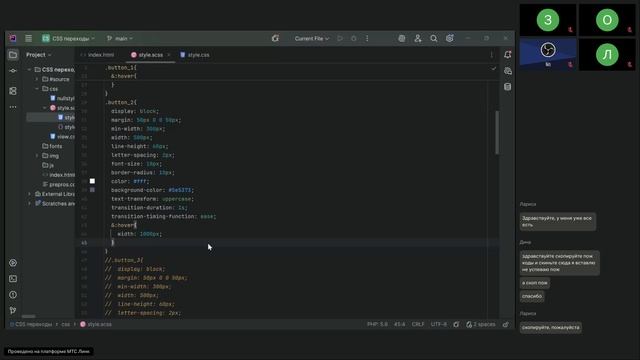Screen dimensions: 640x360
Task: Click the CRLF line separator widget
Action: pos(418,324)
